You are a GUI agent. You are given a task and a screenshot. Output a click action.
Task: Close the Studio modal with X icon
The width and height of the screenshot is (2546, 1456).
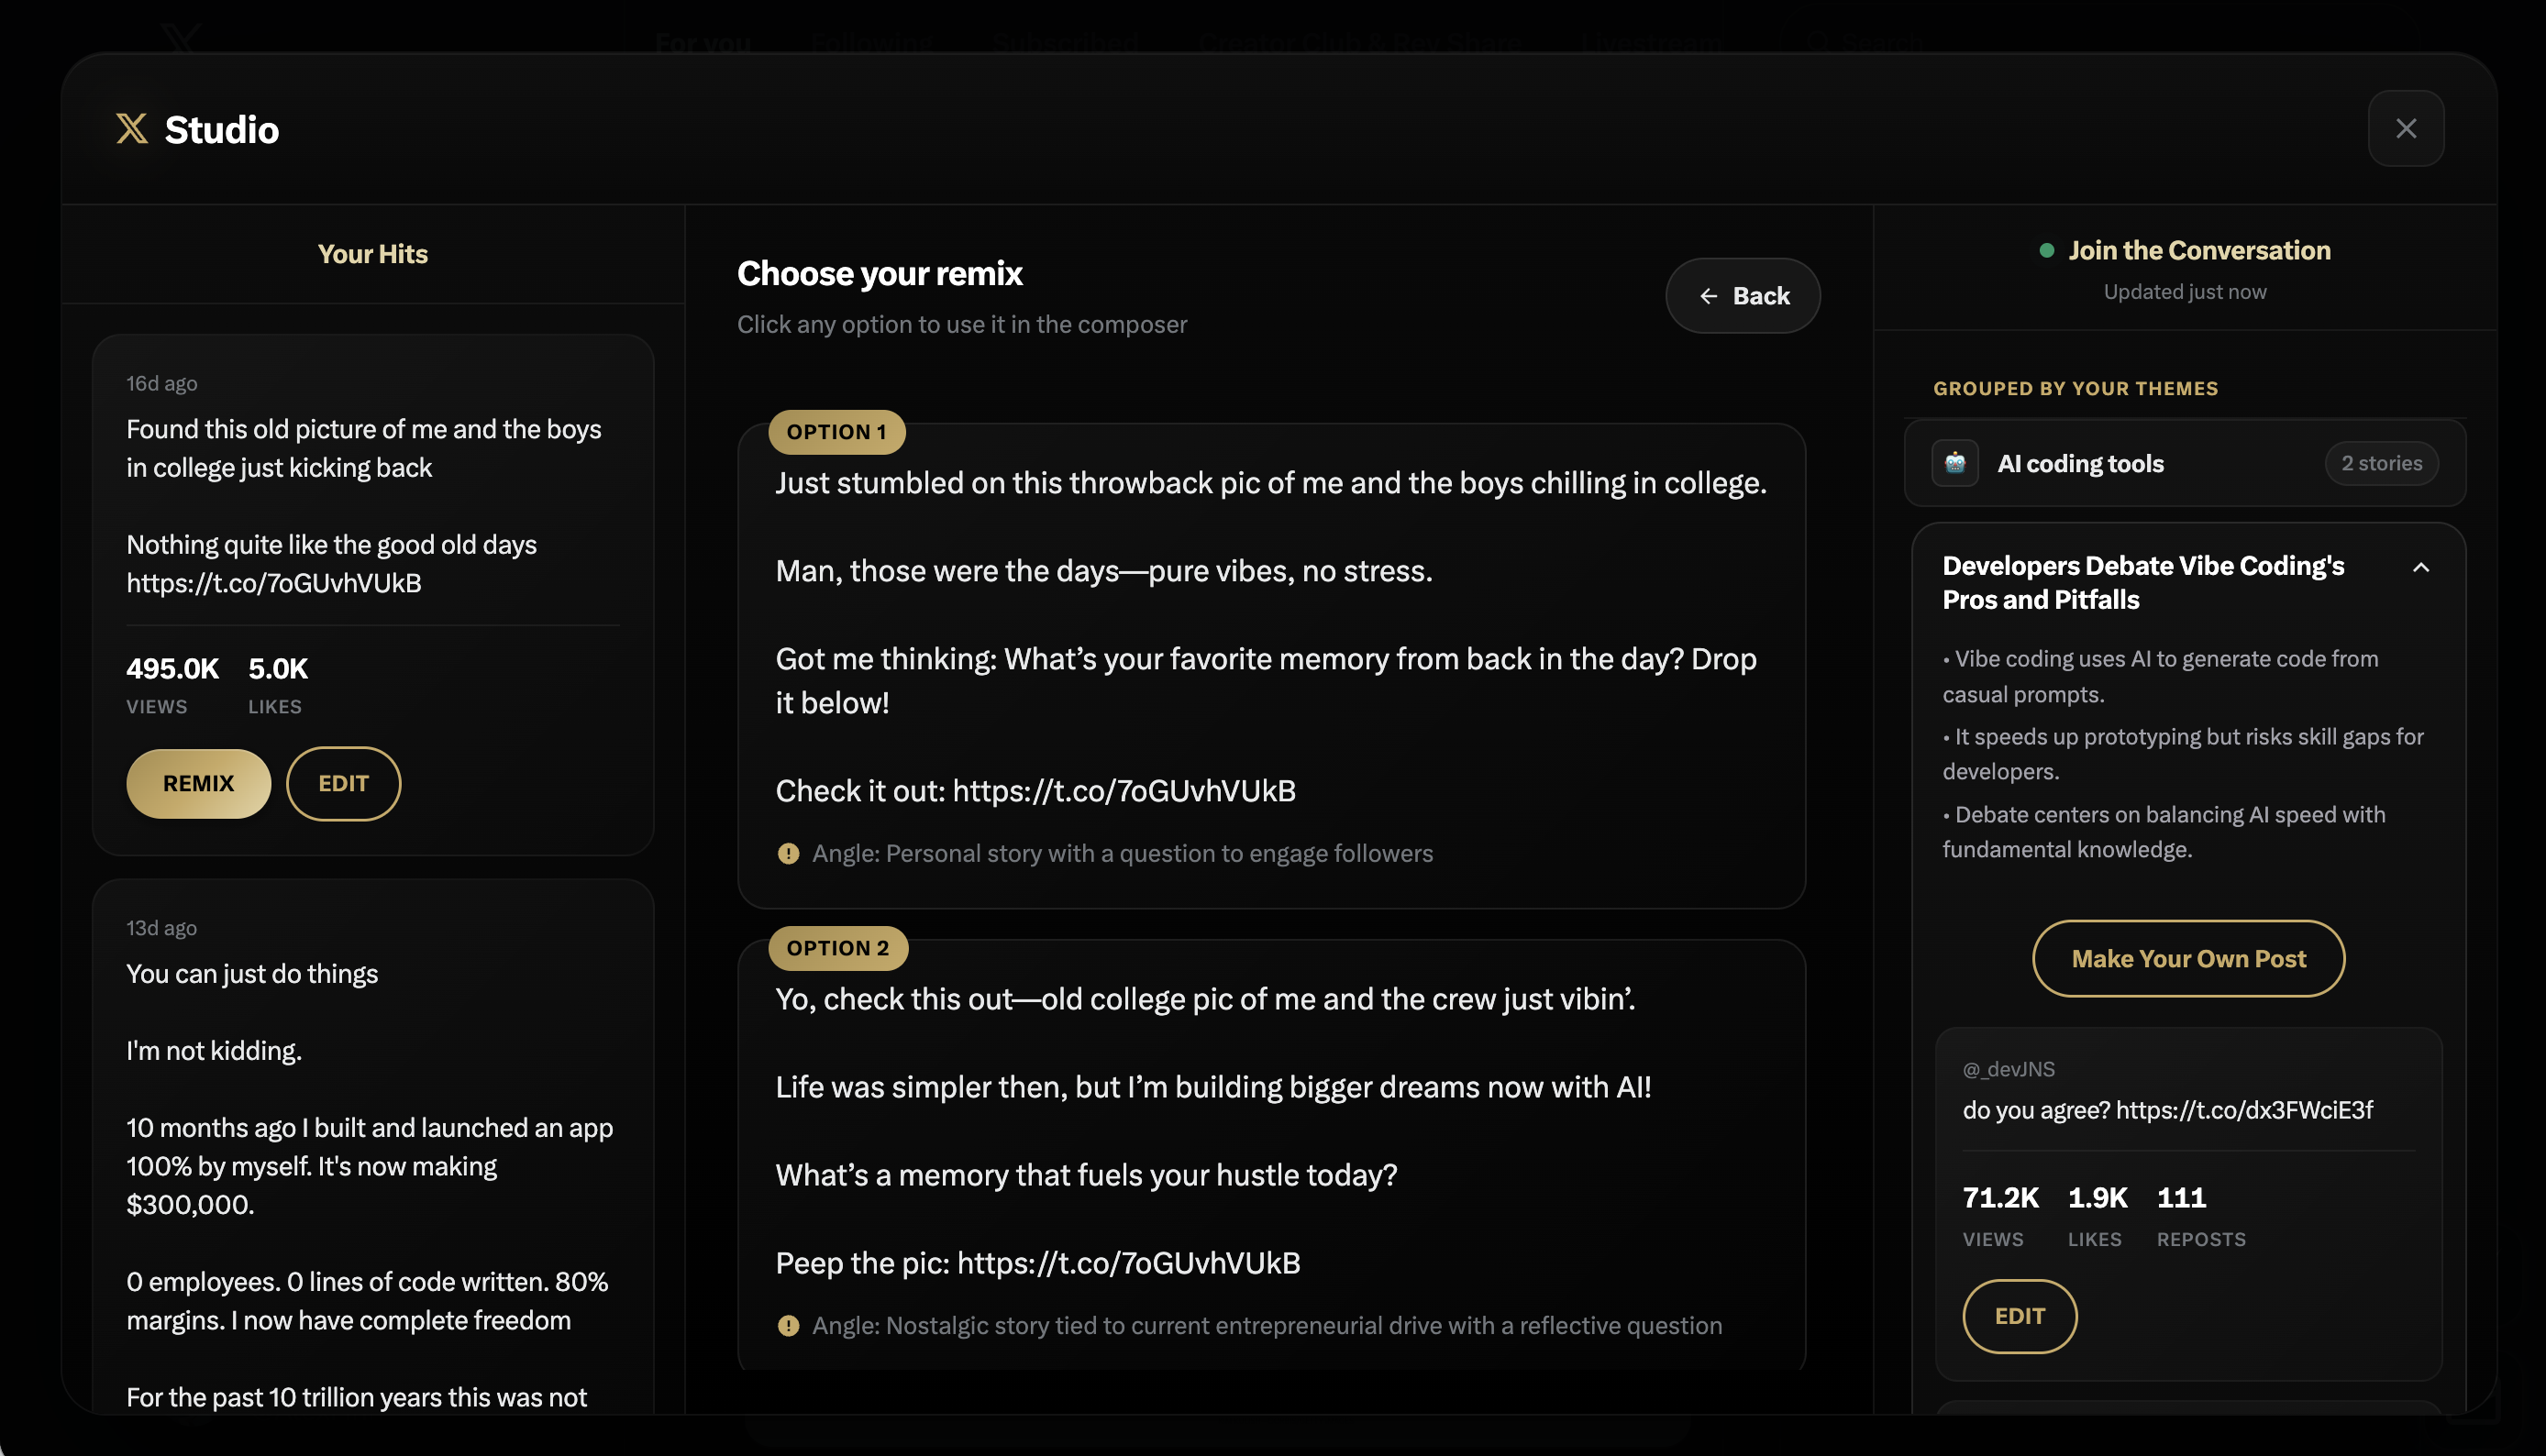[2405, 129]
